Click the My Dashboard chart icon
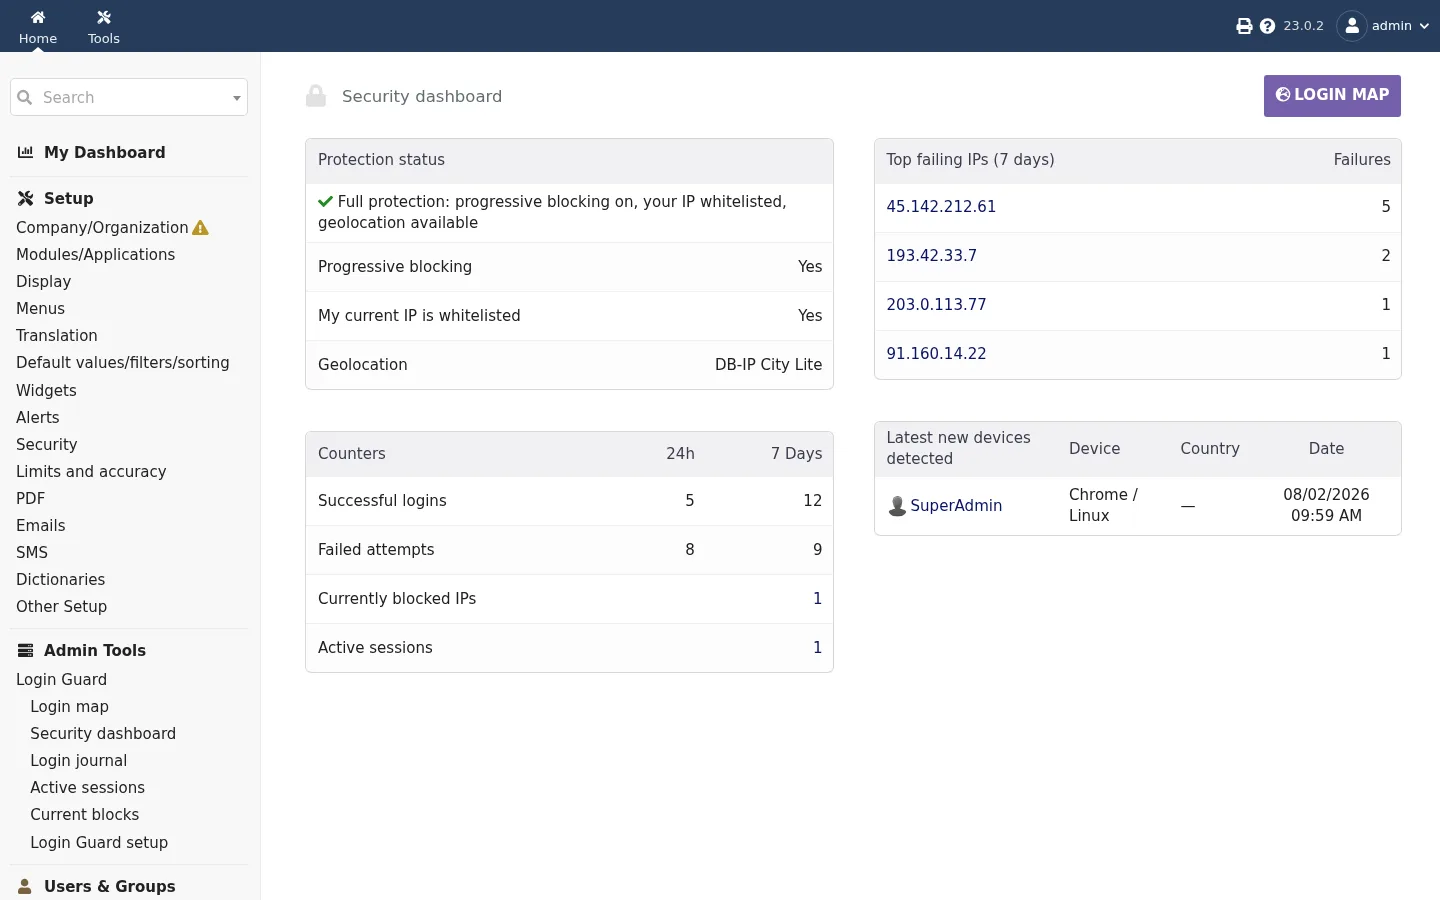The image size is (1440, 900). click(26, 152)
